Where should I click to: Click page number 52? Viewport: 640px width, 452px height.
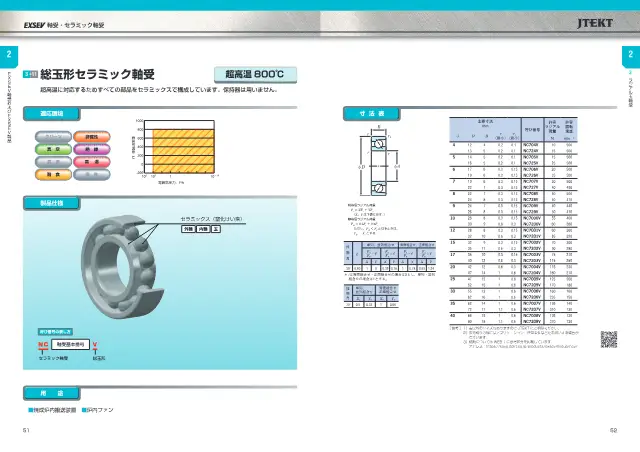tap(613, 430)
